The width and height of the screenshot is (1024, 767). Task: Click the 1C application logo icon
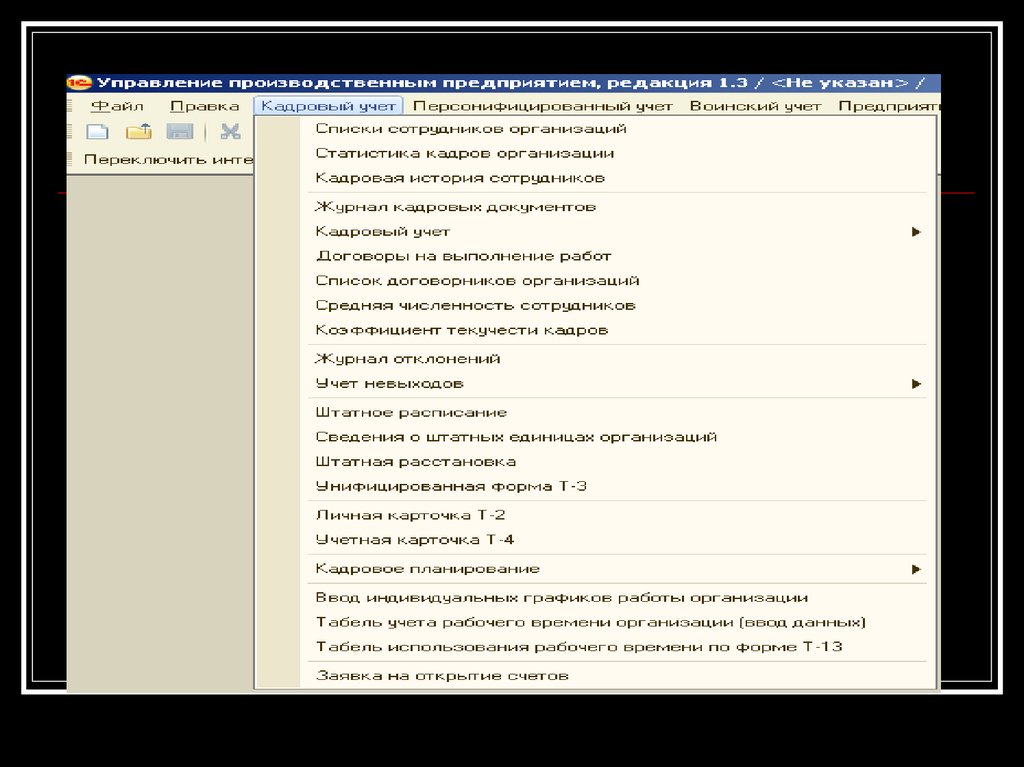[80, 83]
